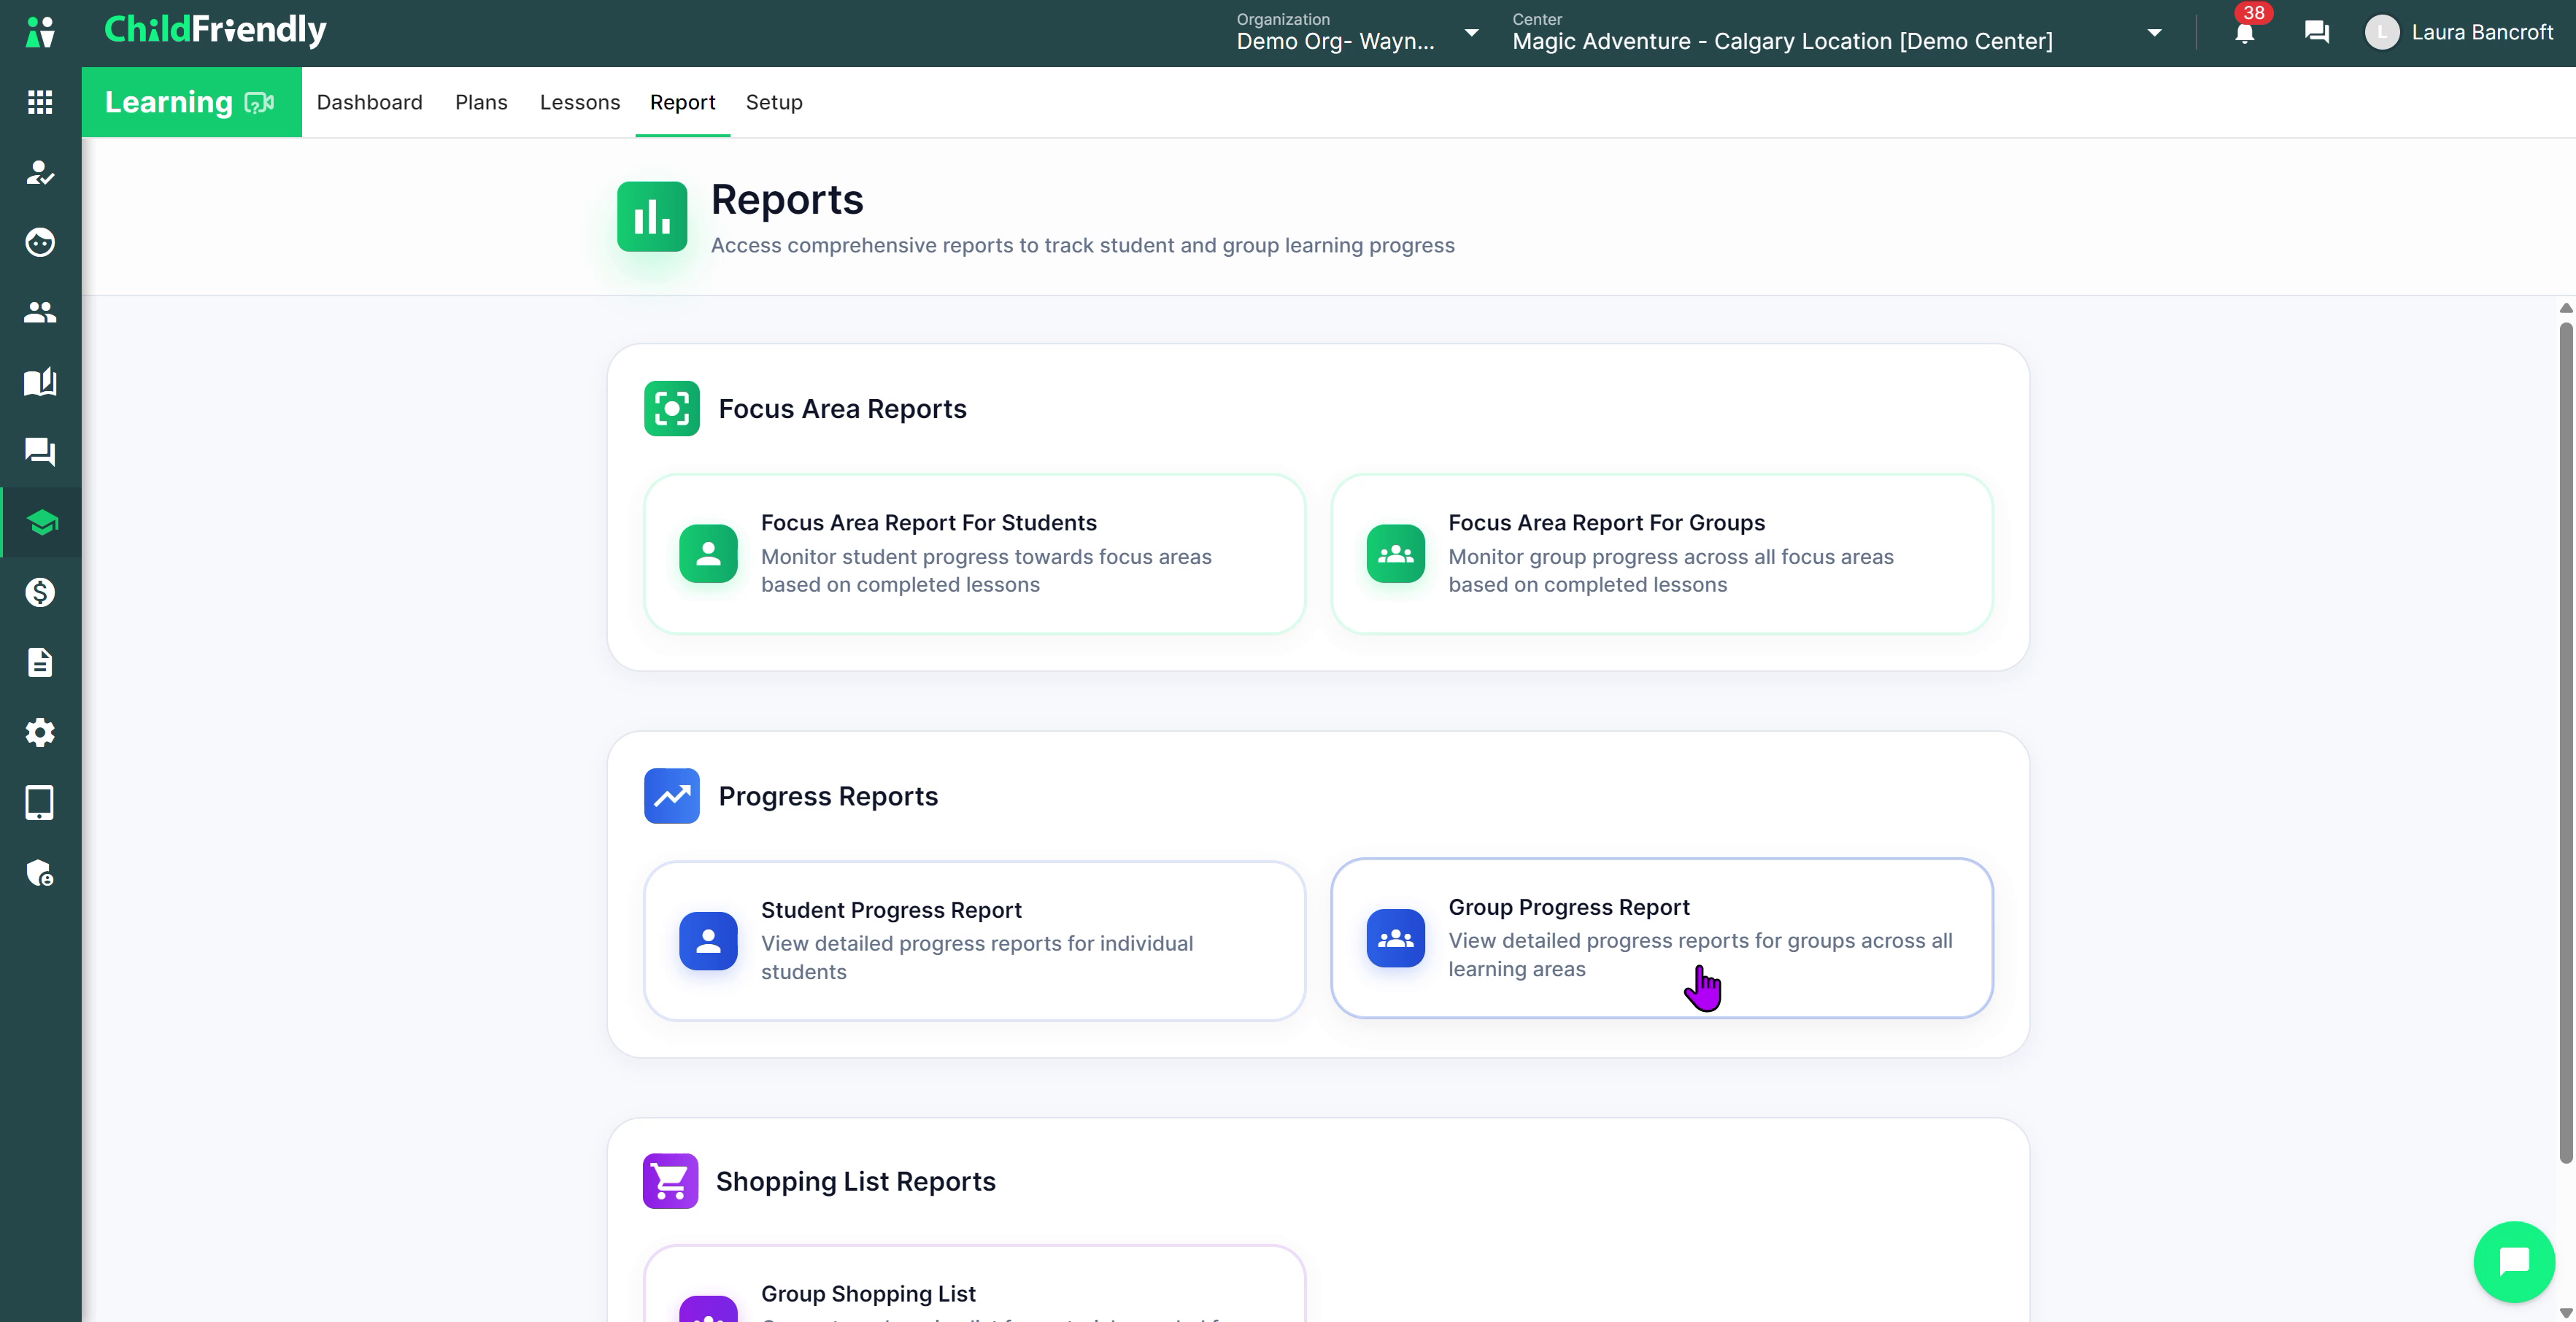The height and width of the screenshot is (1322, 2576).
Task: Click 'View detailed progress reports for individual students' text
Action: (x=977, y=957)
